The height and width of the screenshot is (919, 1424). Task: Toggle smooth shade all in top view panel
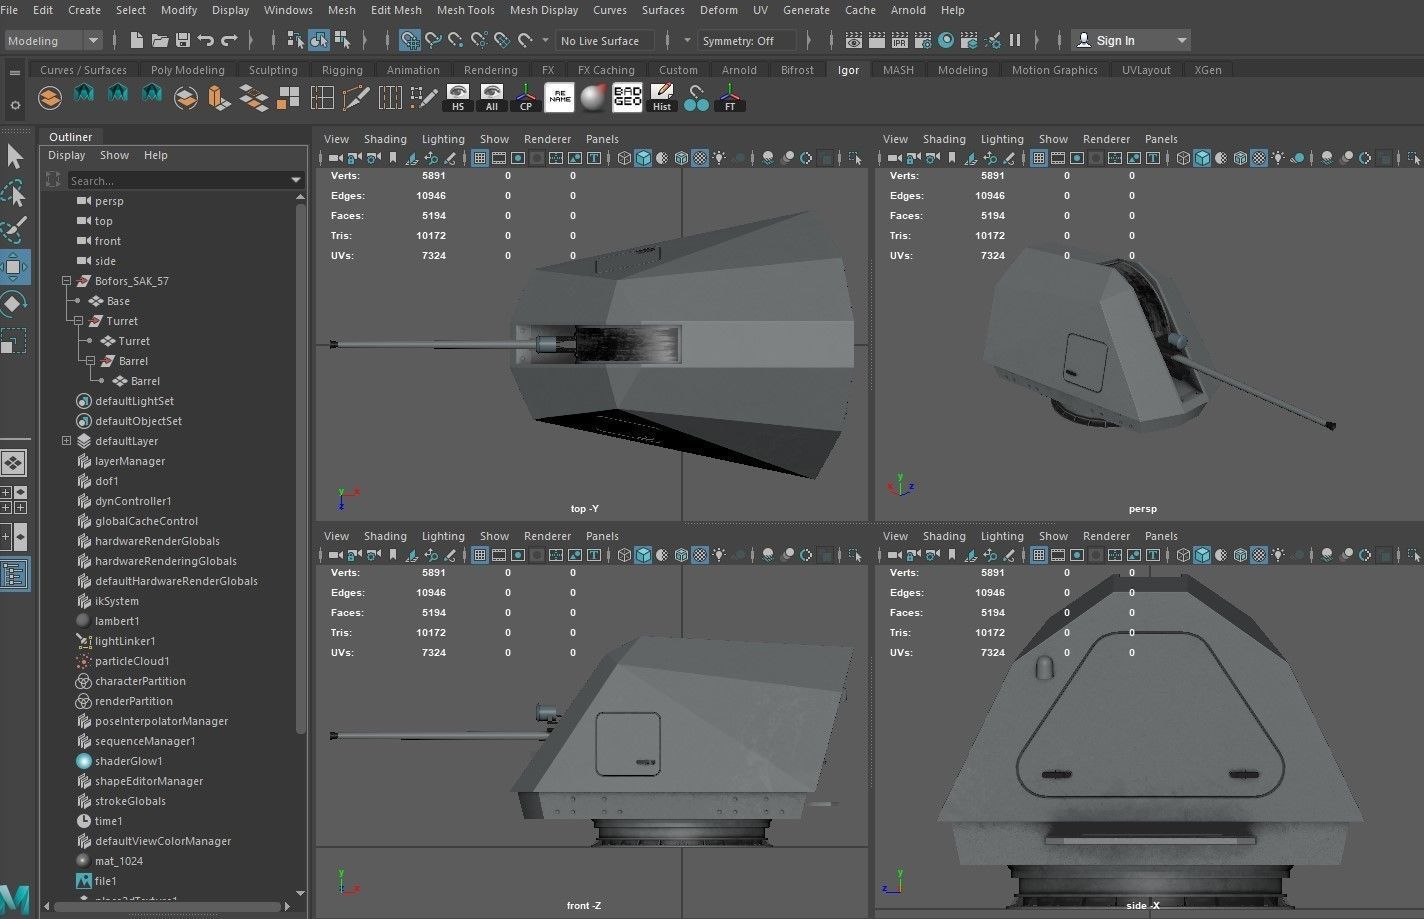click(x=643, y=158)
